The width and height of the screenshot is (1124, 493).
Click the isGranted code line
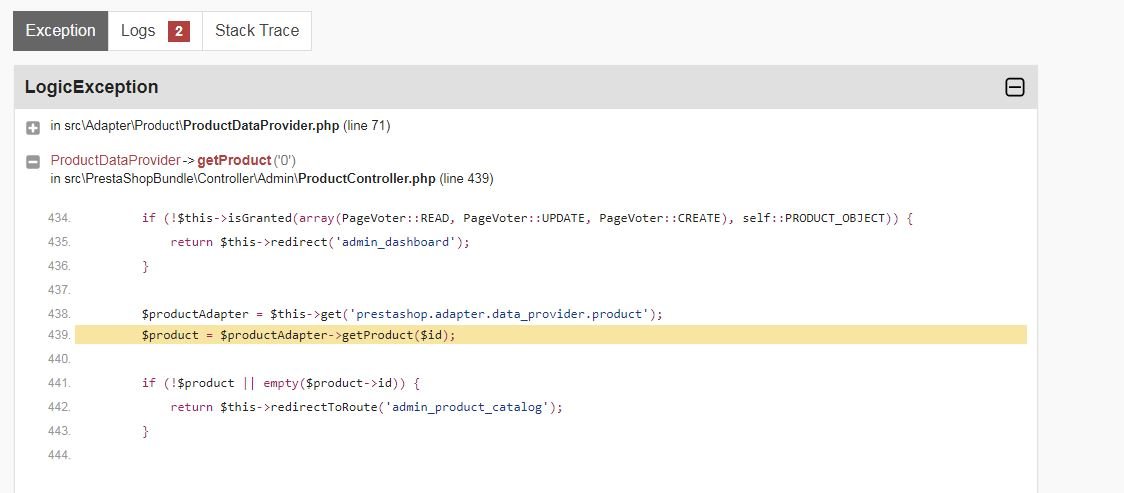point(527,218)
